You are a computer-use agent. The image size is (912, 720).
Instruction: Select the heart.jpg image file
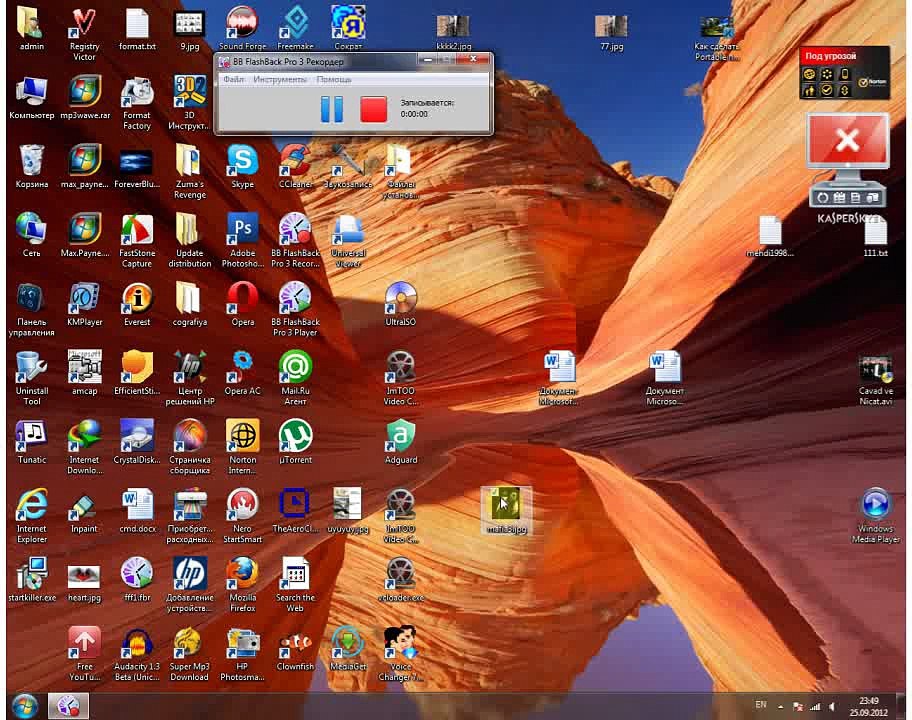[84, 582]
